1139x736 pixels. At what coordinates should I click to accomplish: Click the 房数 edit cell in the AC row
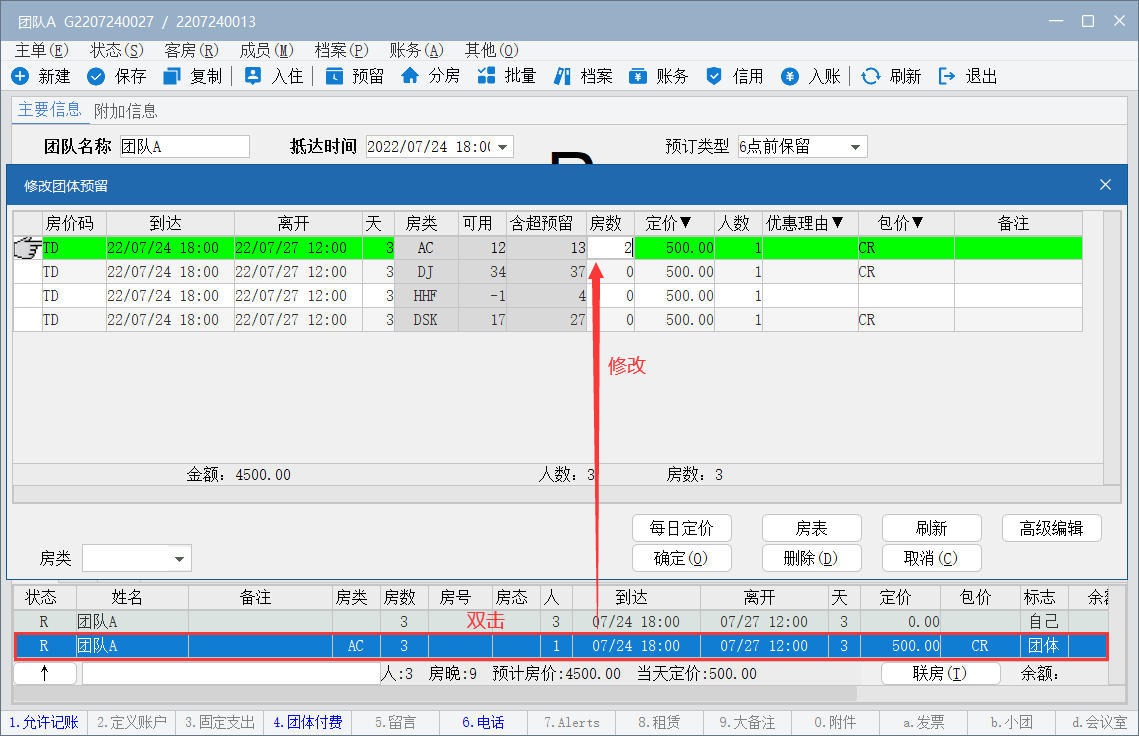[x=610, y=248]
